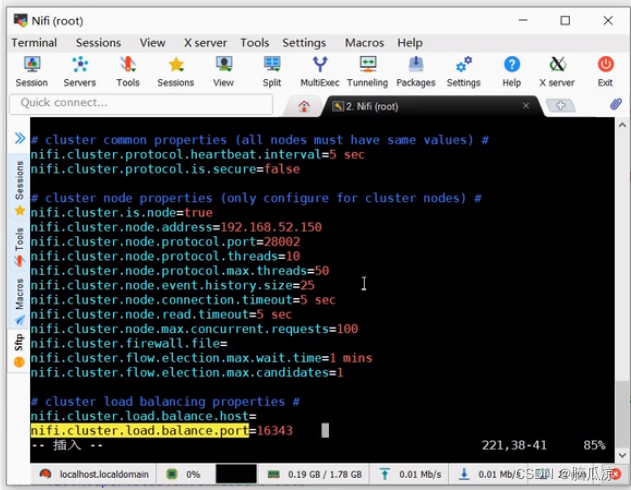
Task: Open the Packages toolbar icon
Action: (416, 72)
